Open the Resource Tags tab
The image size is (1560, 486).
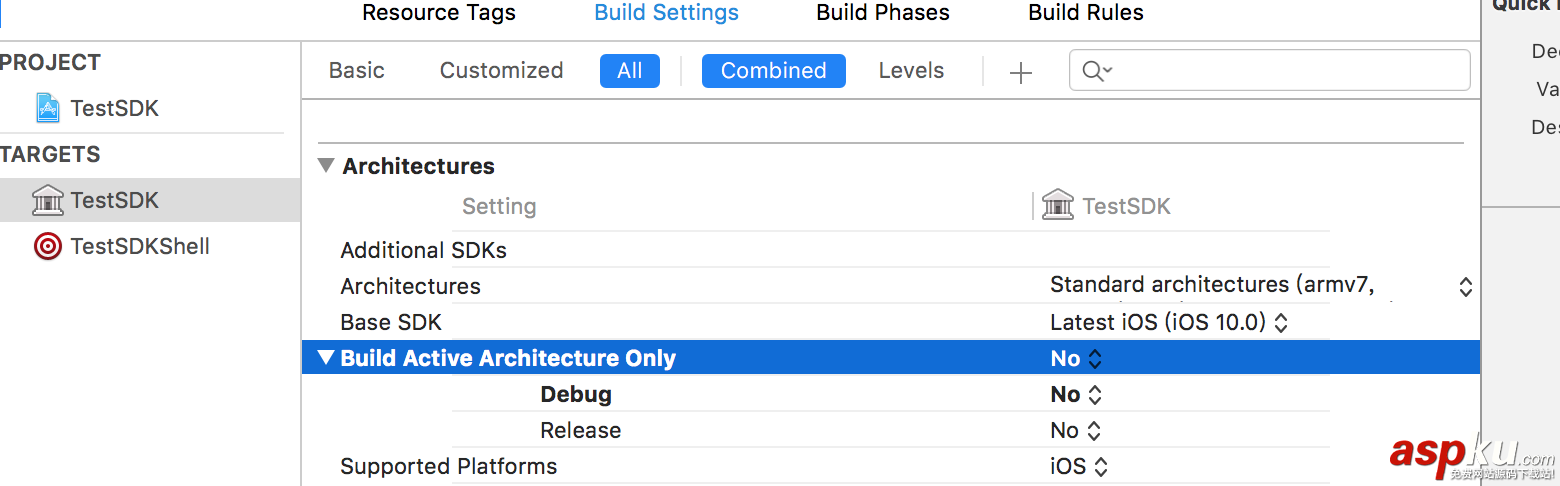pos(439,13)
